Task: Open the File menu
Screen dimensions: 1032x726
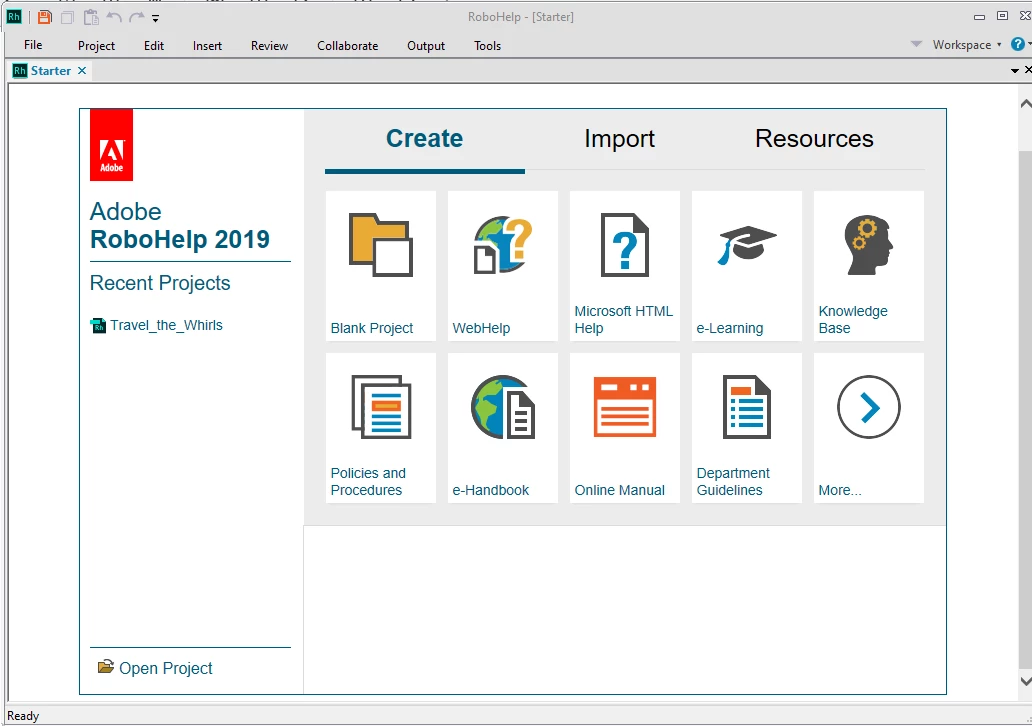Action: 33,45
